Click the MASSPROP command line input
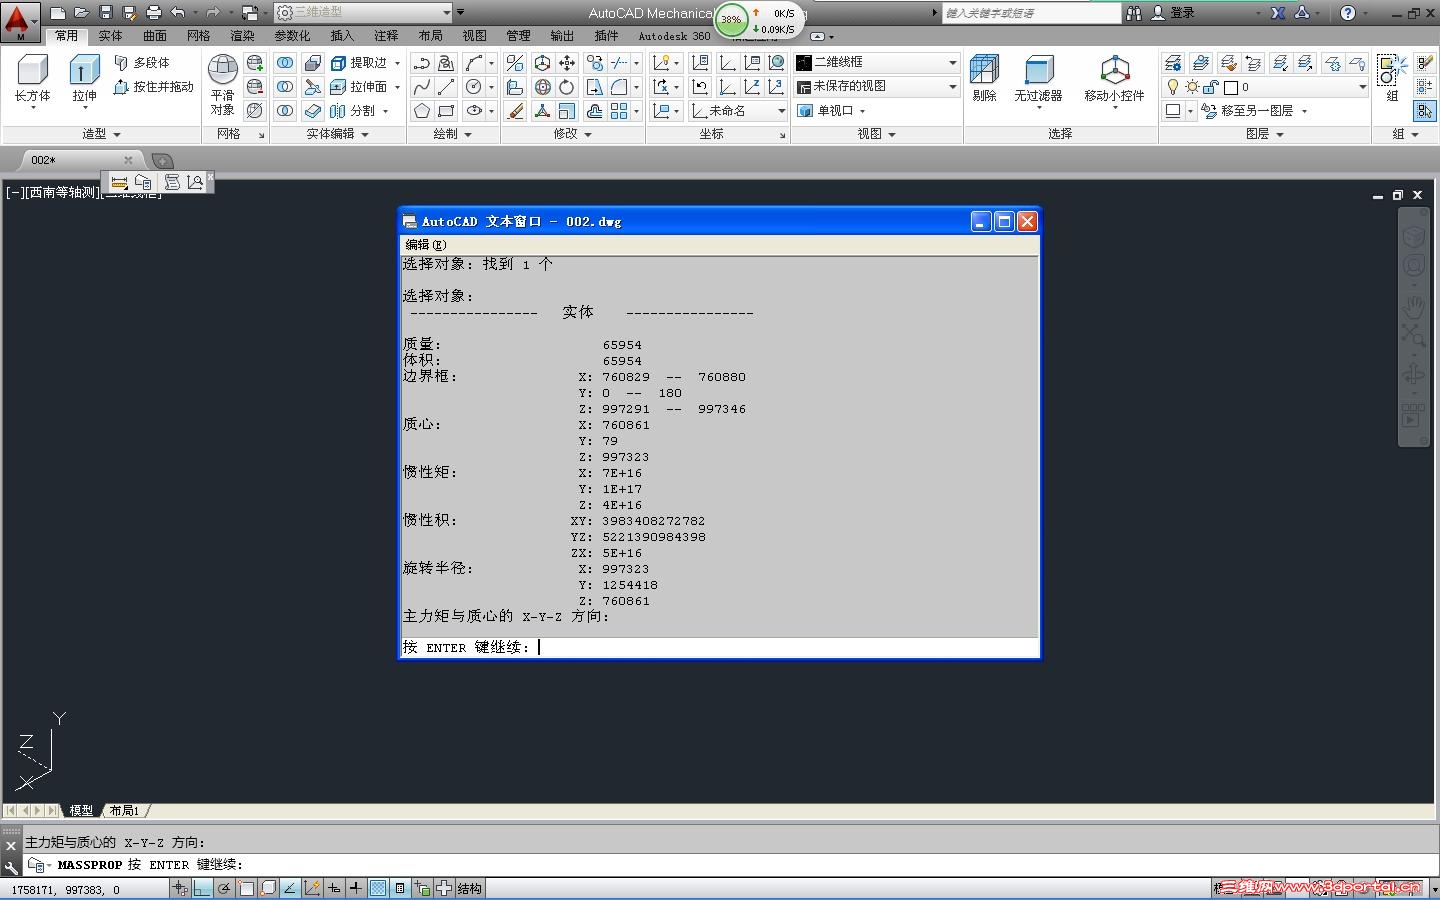Image resolution: width=1440 pixels, height=900 pixels. coord(730,865)
